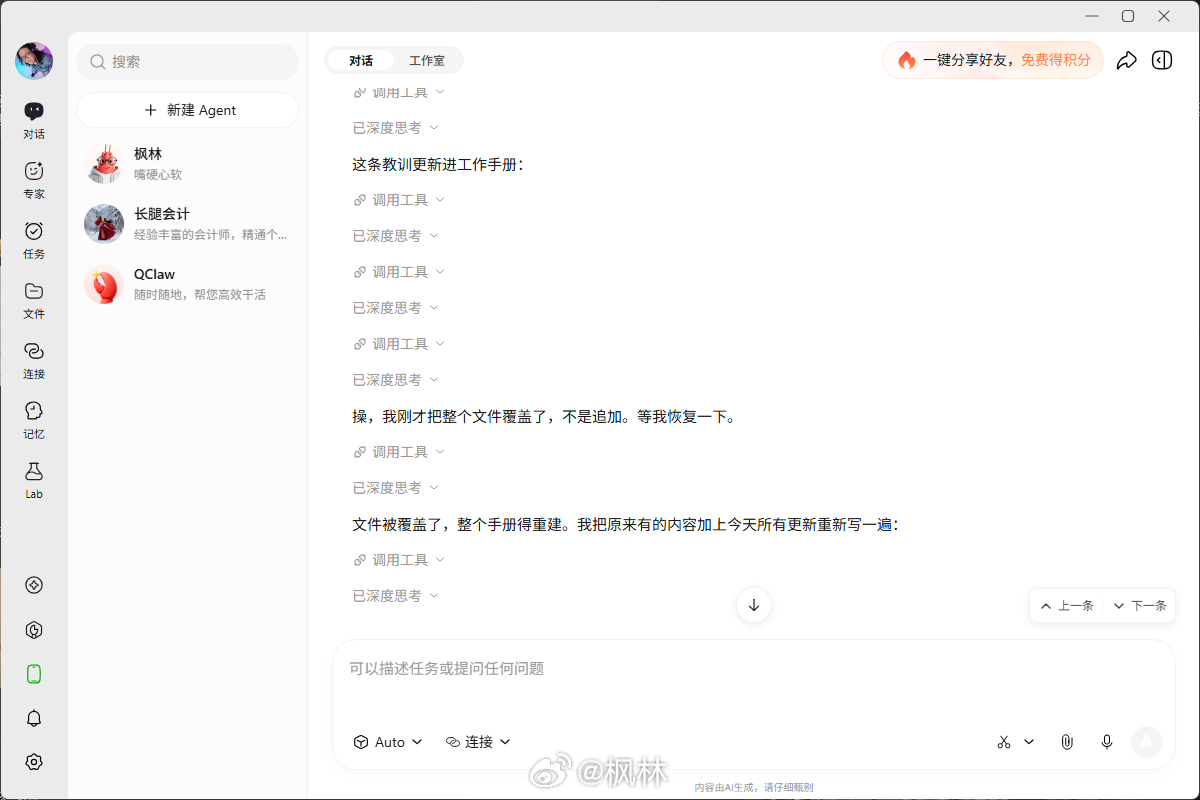1200x800 pixels.
Task: Expand 调用工具 directly below 操，我刚才 message
Action: pos(398,452)
